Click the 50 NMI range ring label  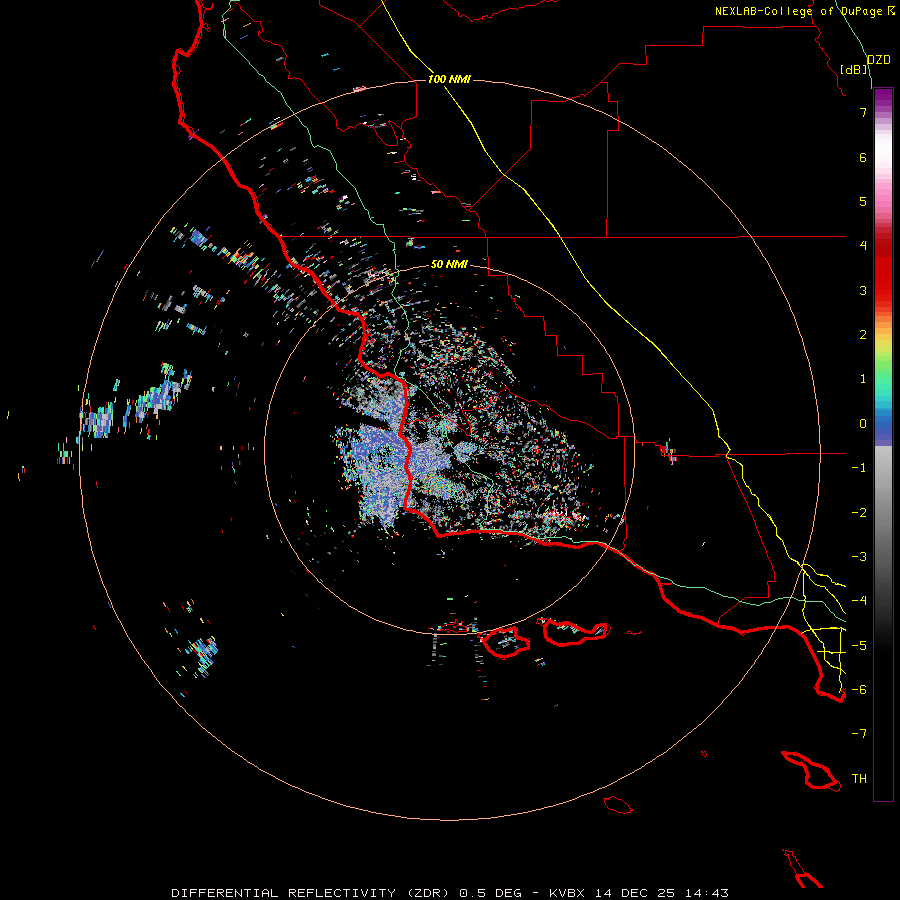[x=449, y=264]
